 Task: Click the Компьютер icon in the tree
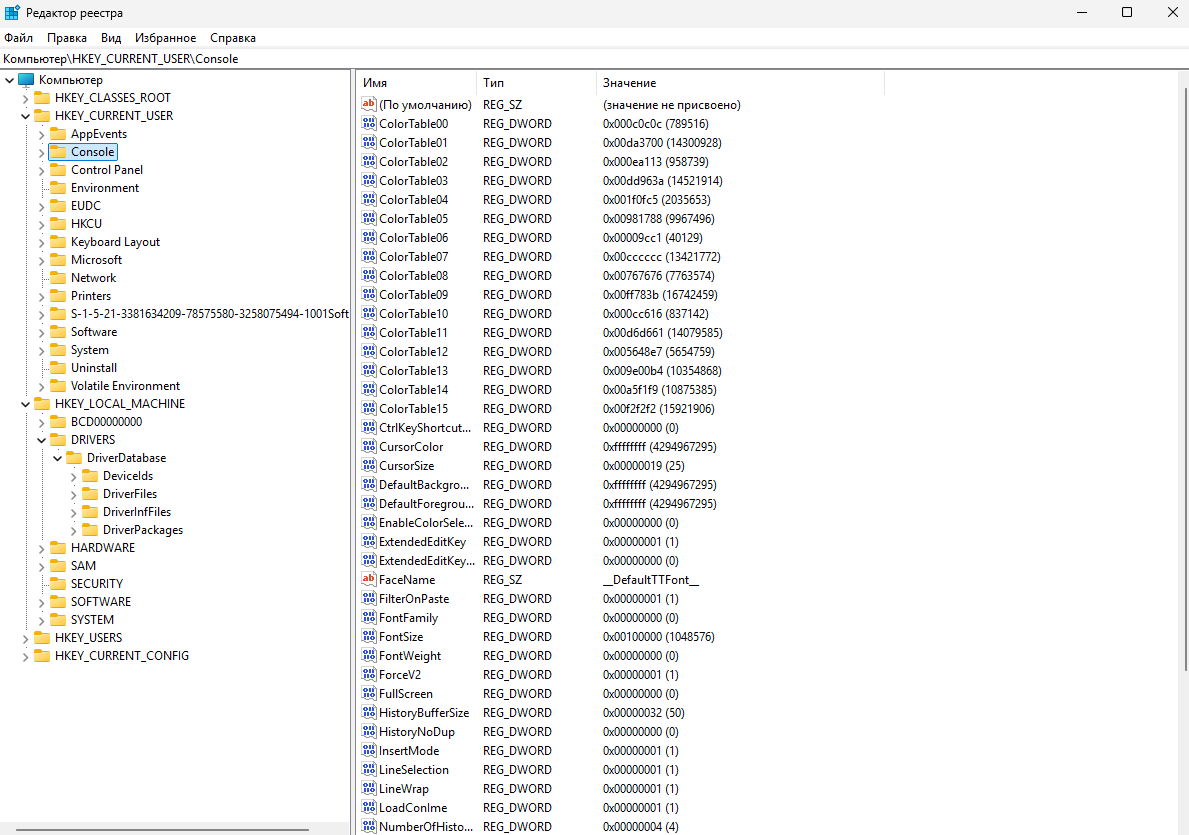[27, 80]
